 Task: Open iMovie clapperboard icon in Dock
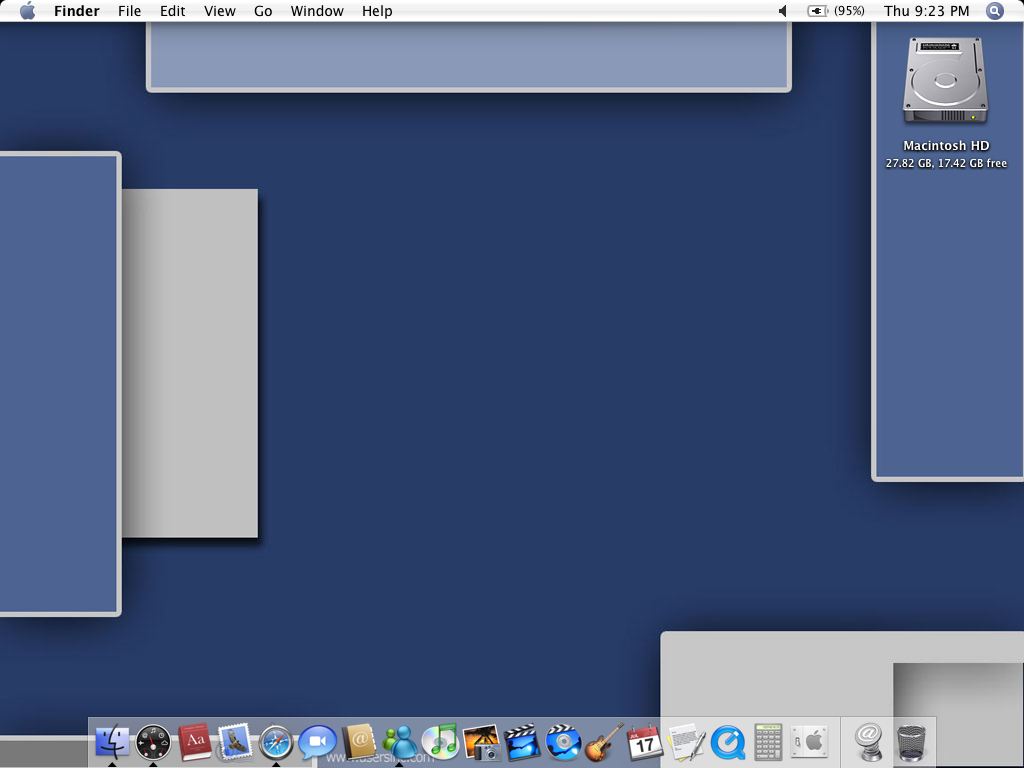tap(522, 742)
